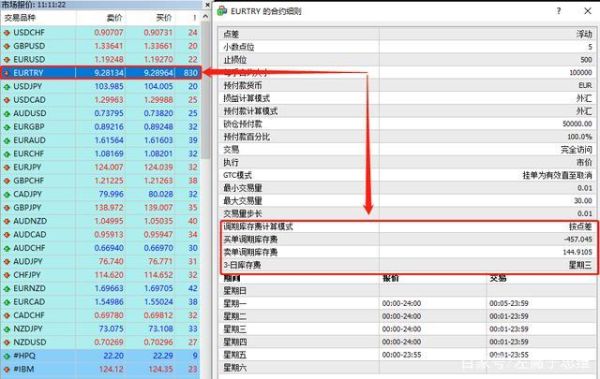
Task: Select the NZDUSD symbol row
Action: (x=101, y=342)
